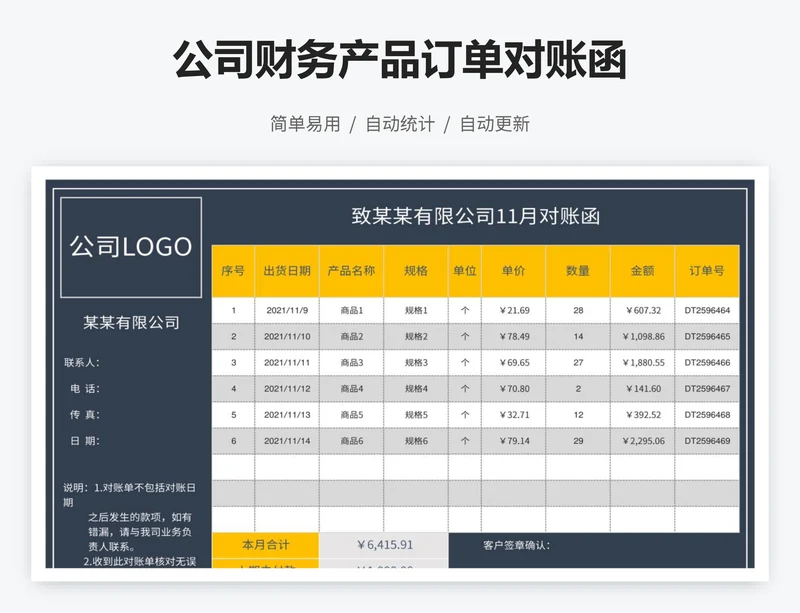The height and width of the screenshot is (613, 800).
Task: Click quantity 28 in the 商品1 row
Action: point(578,310)
